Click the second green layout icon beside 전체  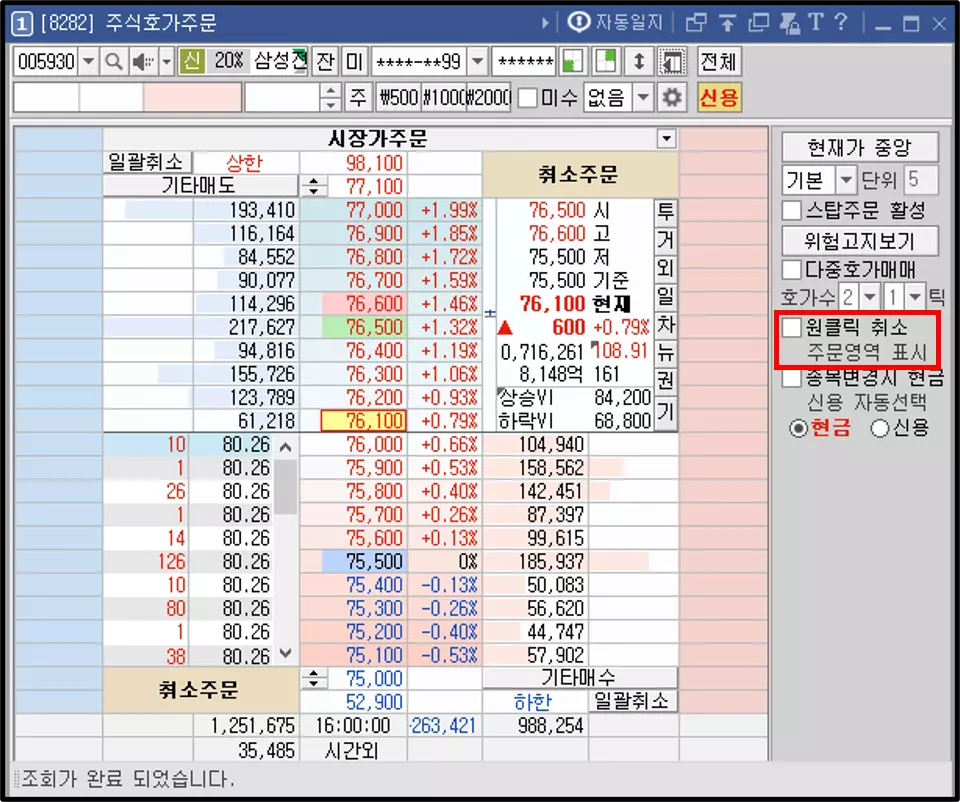[x=605, y=61]
